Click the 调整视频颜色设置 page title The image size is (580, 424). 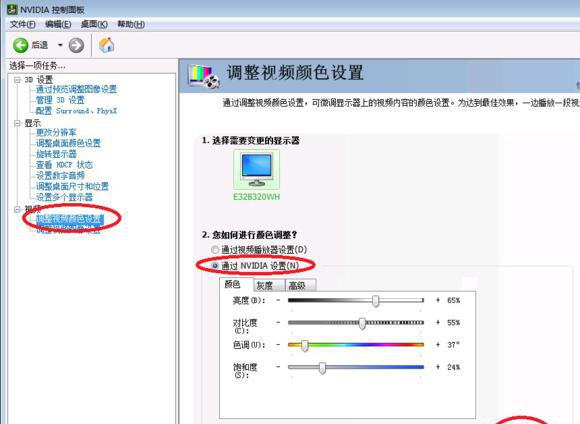click(x=295, y=73)
